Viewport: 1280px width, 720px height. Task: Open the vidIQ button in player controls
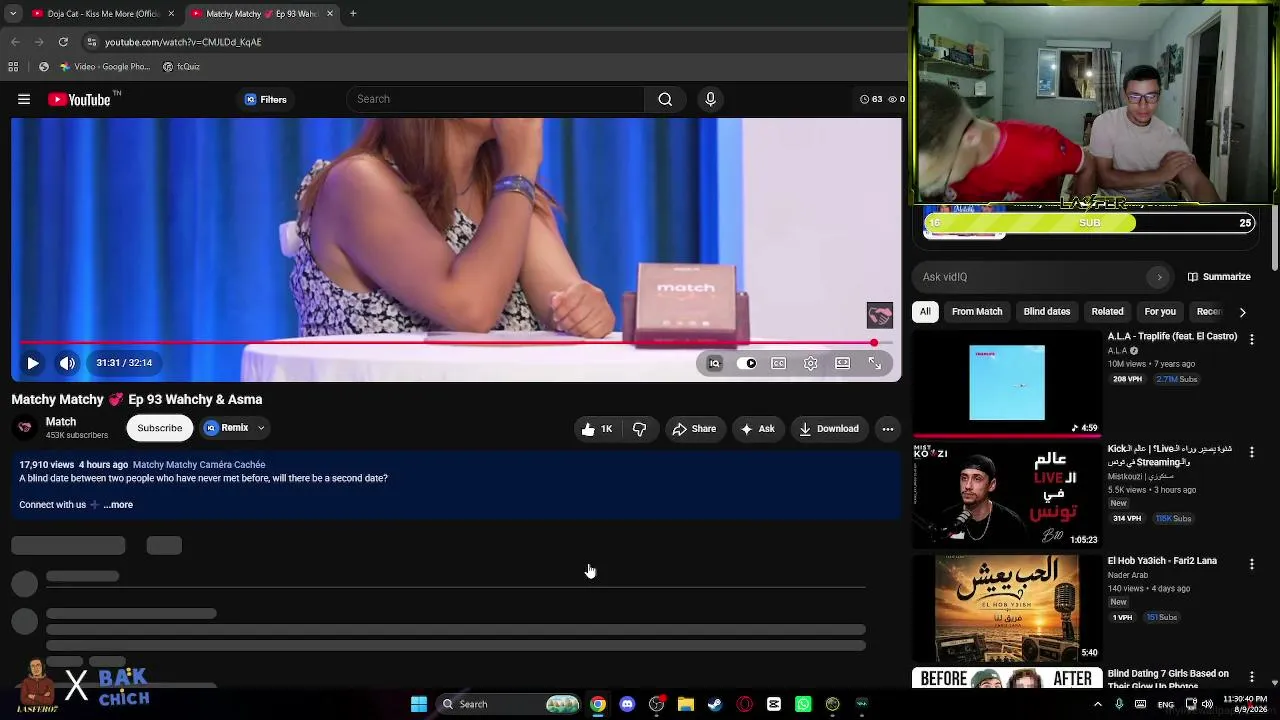[x=714, y=363]
